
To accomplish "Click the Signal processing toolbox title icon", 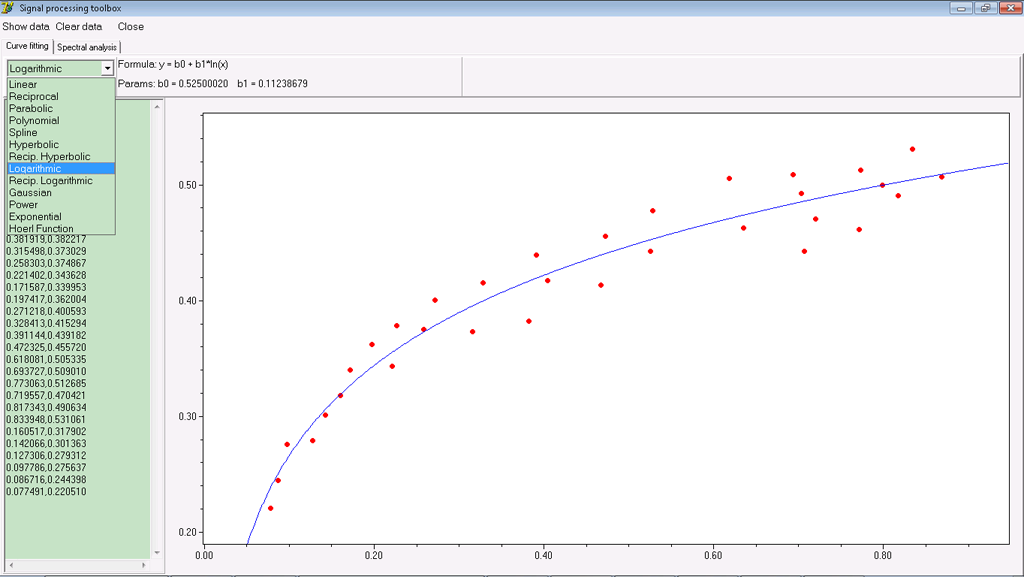I will 8,8.
